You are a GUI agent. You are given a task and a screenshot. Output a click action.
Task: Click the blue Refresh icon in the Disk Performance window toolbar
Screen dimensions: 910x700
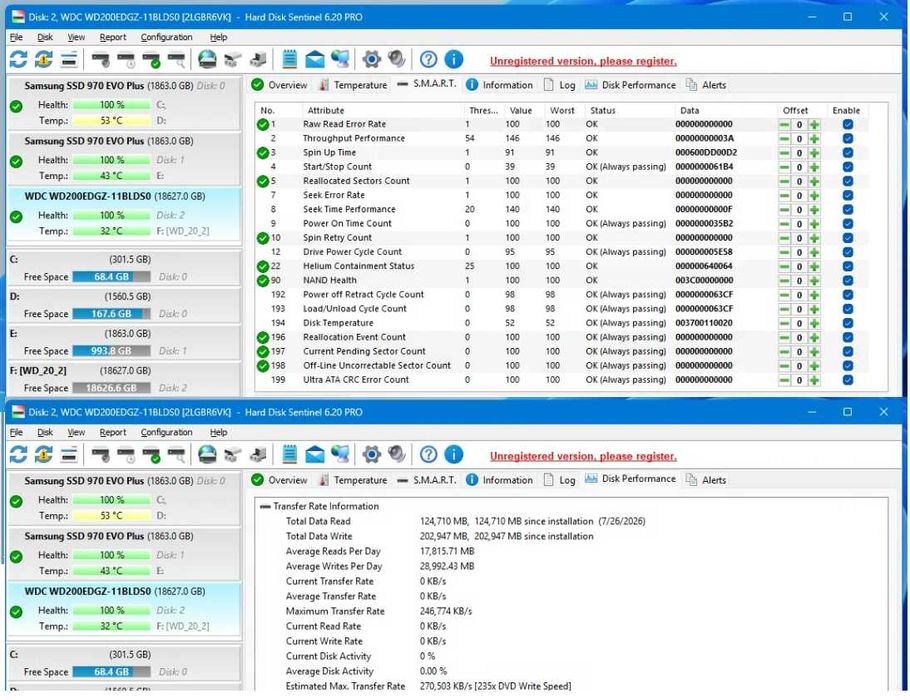click(x=18, y=454)
